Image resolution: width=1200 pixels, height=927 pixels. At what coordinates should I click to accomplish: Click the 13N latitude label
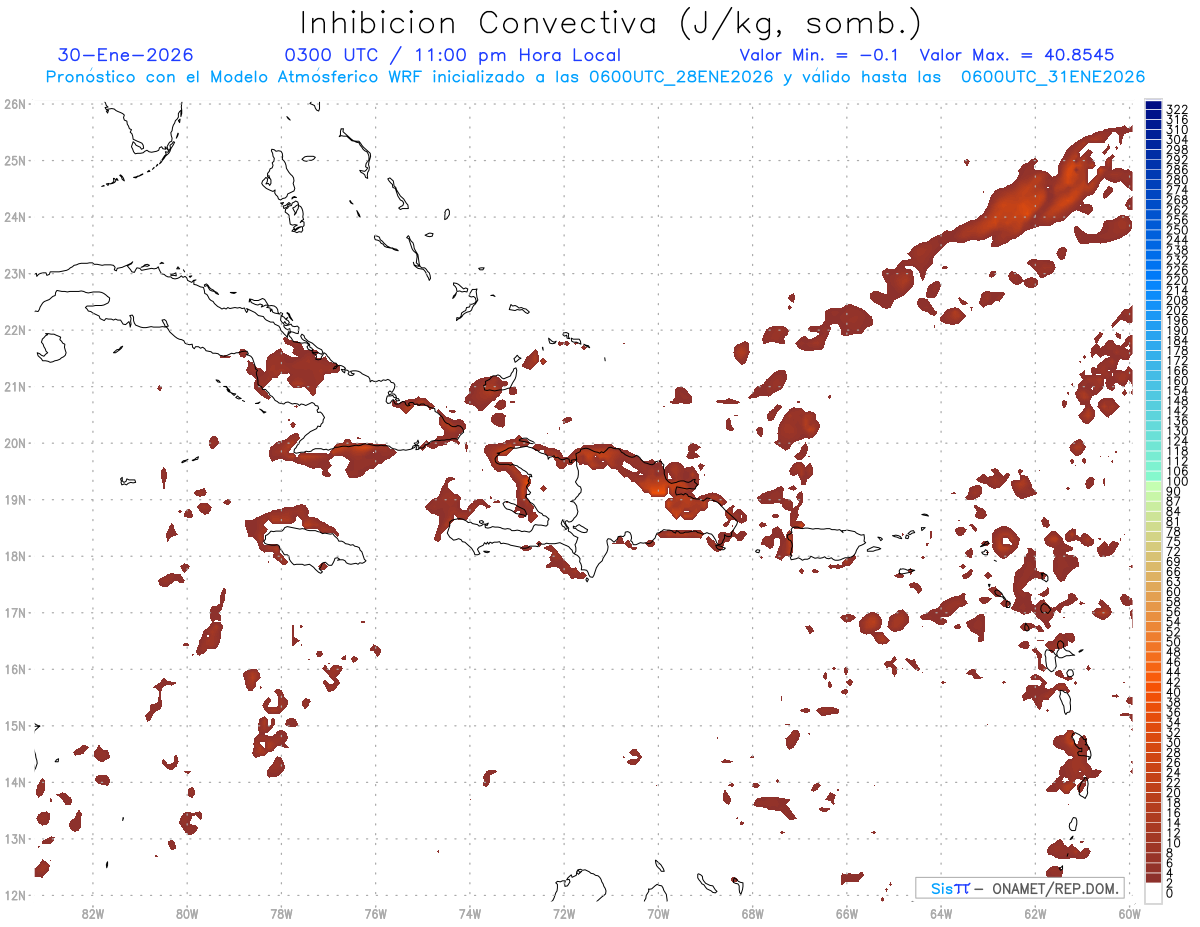coord(15,839)
